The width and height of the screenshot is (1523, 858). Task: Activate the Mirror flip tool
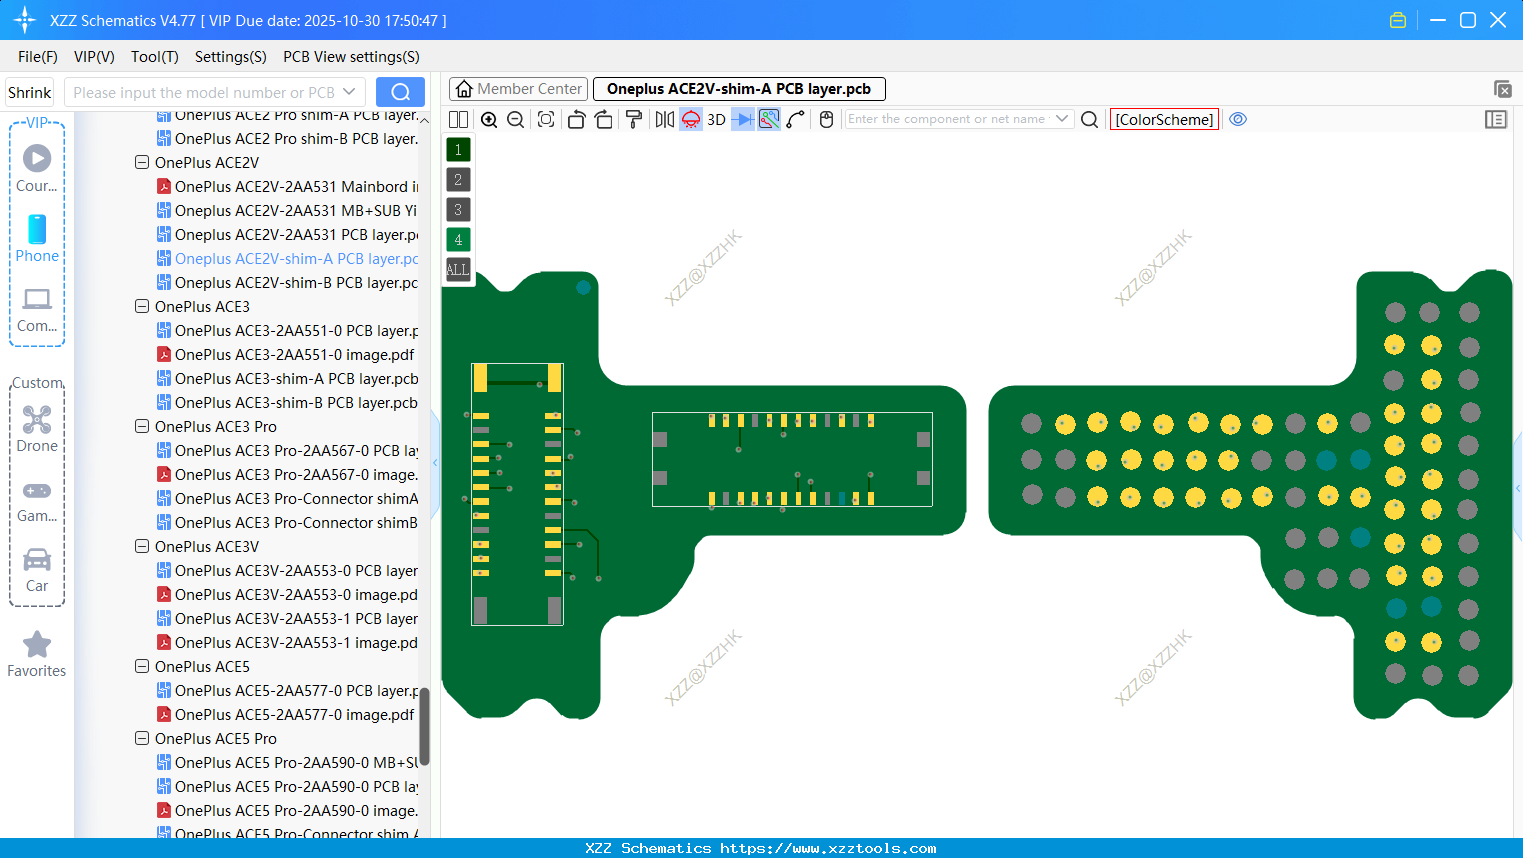tap(663, 119)
